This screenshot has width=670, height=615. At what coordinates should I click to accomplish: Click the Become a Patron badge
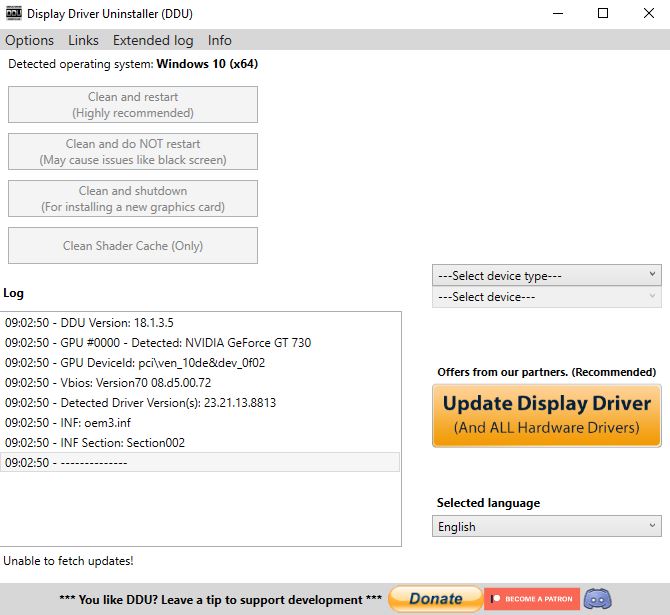[531, 599]
